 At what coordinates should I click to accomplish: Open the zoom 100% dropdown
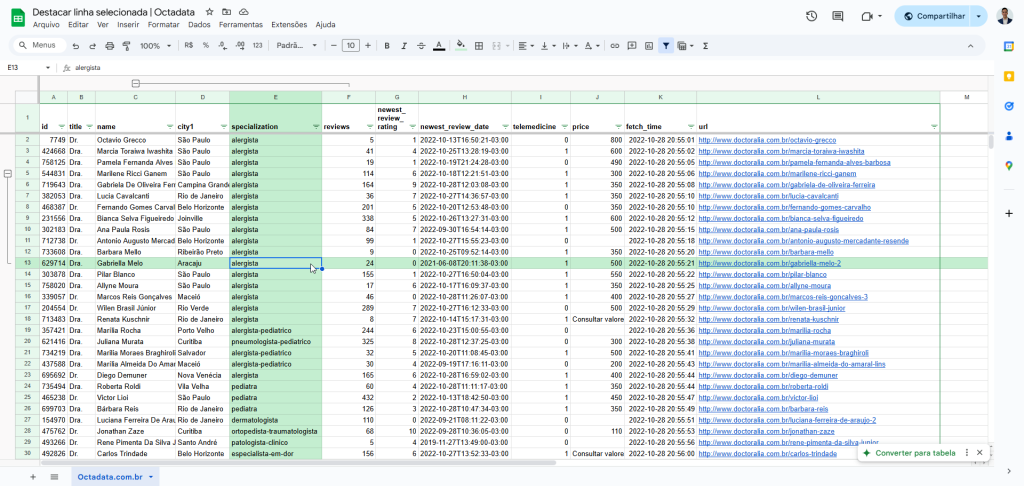point(155,46)
